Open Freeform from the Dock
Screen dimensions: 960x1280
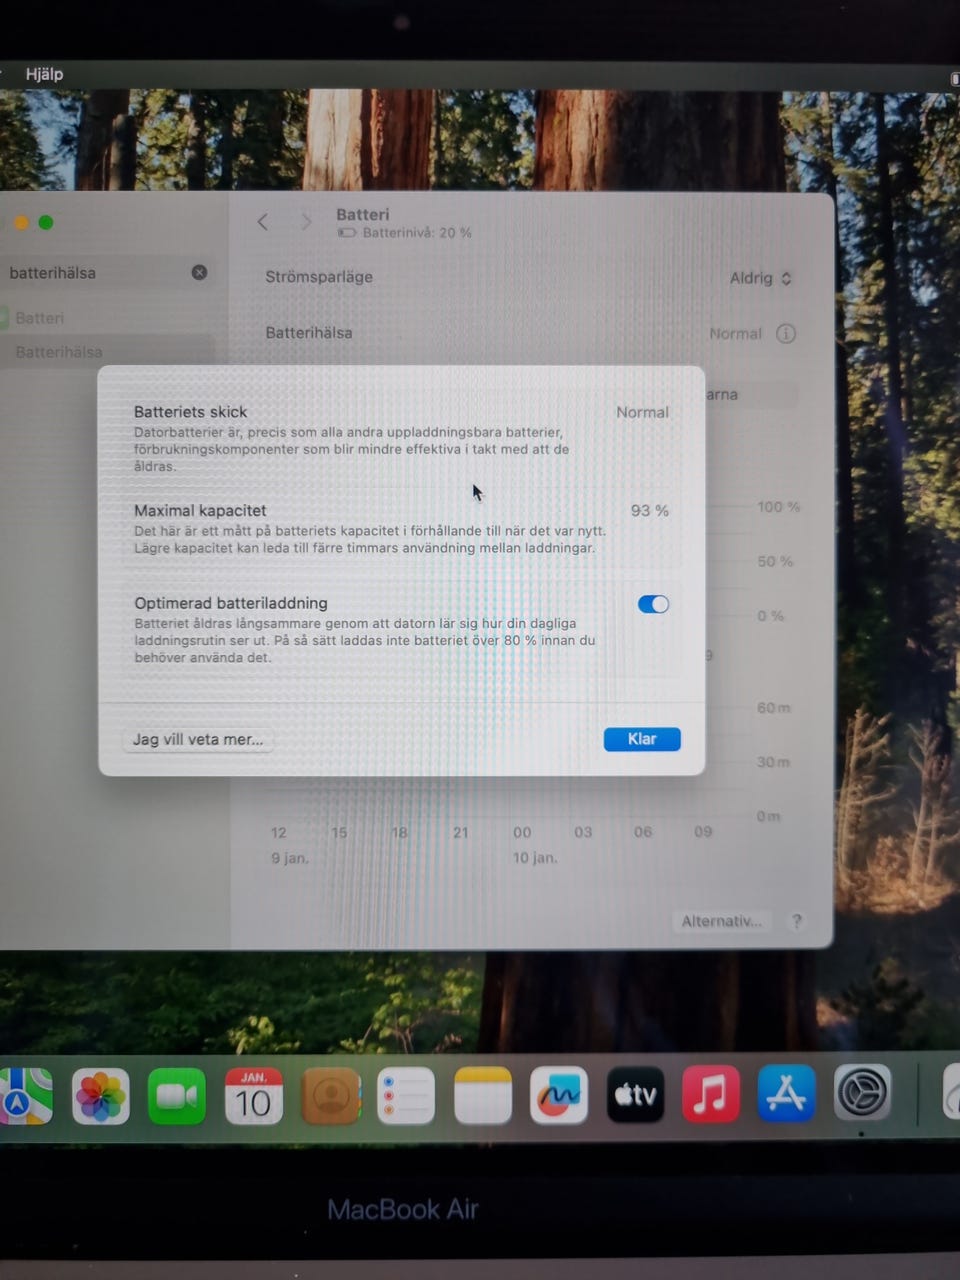[x=558, y=1097]
